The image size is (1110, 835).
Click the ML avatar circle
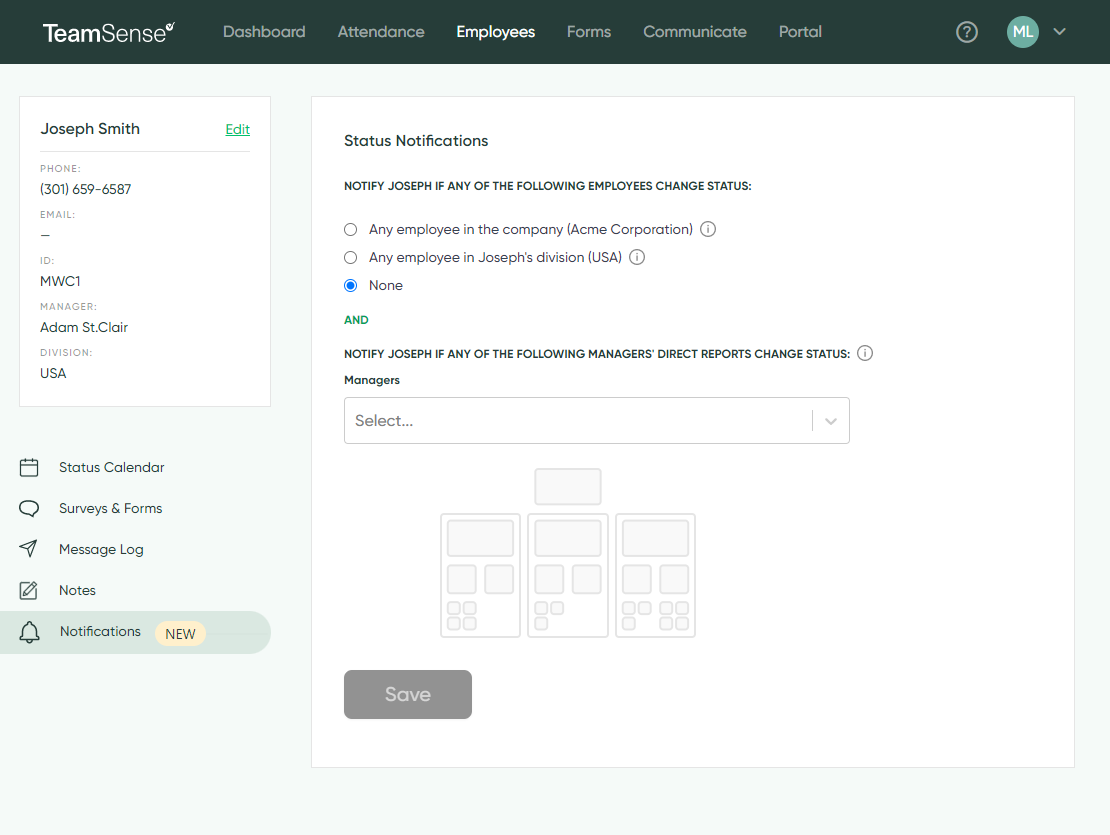pos(1022,31)
